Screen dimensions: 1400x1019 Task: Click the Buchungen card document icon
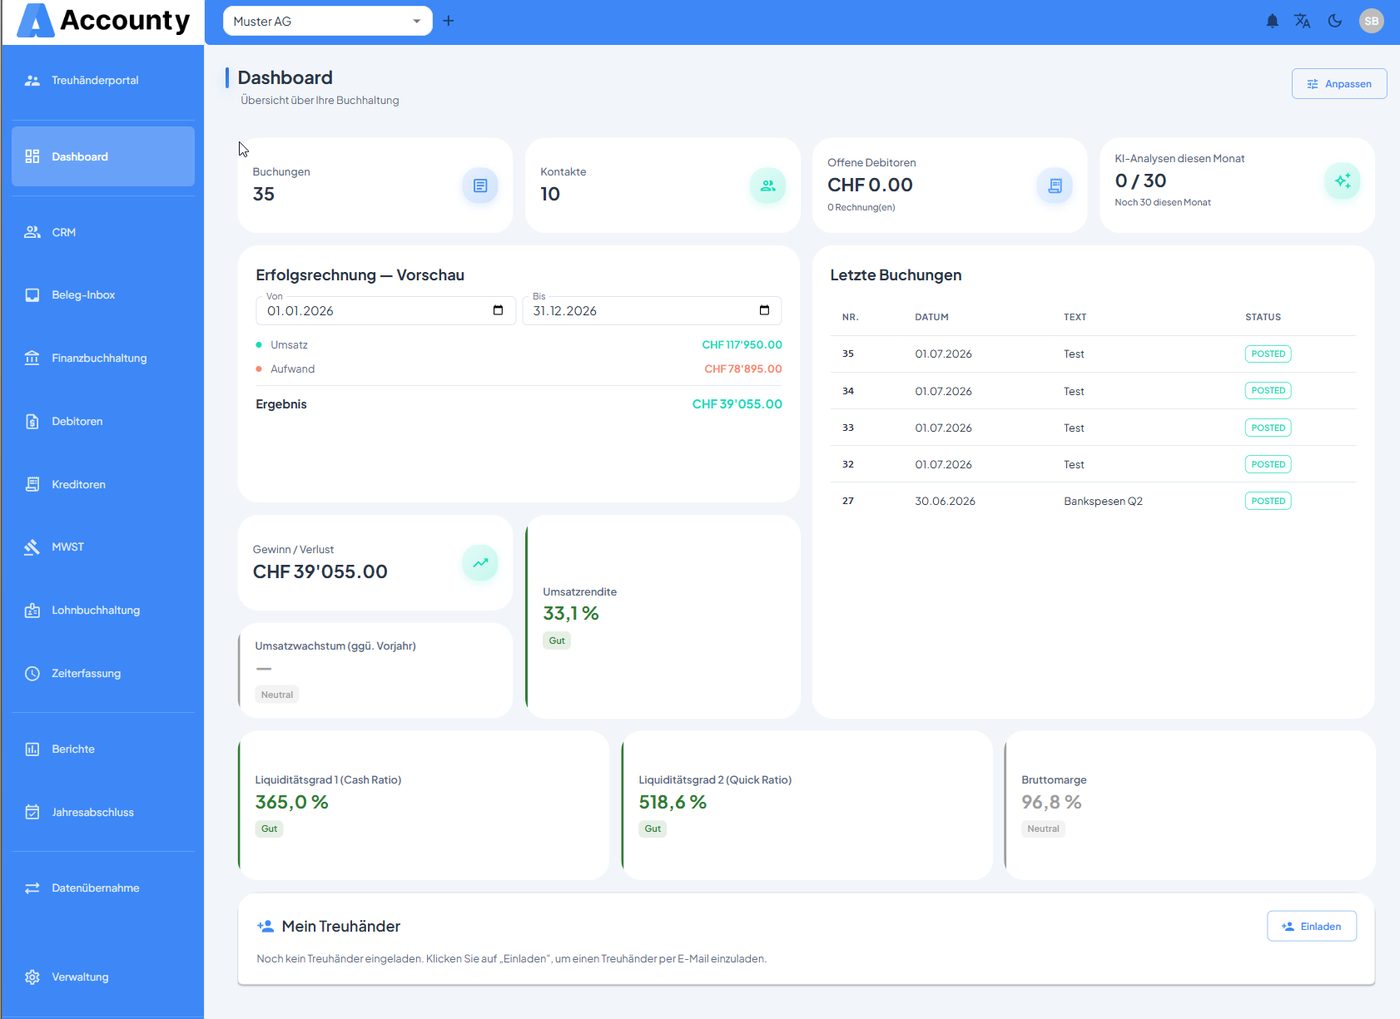(x=480, y=185)
